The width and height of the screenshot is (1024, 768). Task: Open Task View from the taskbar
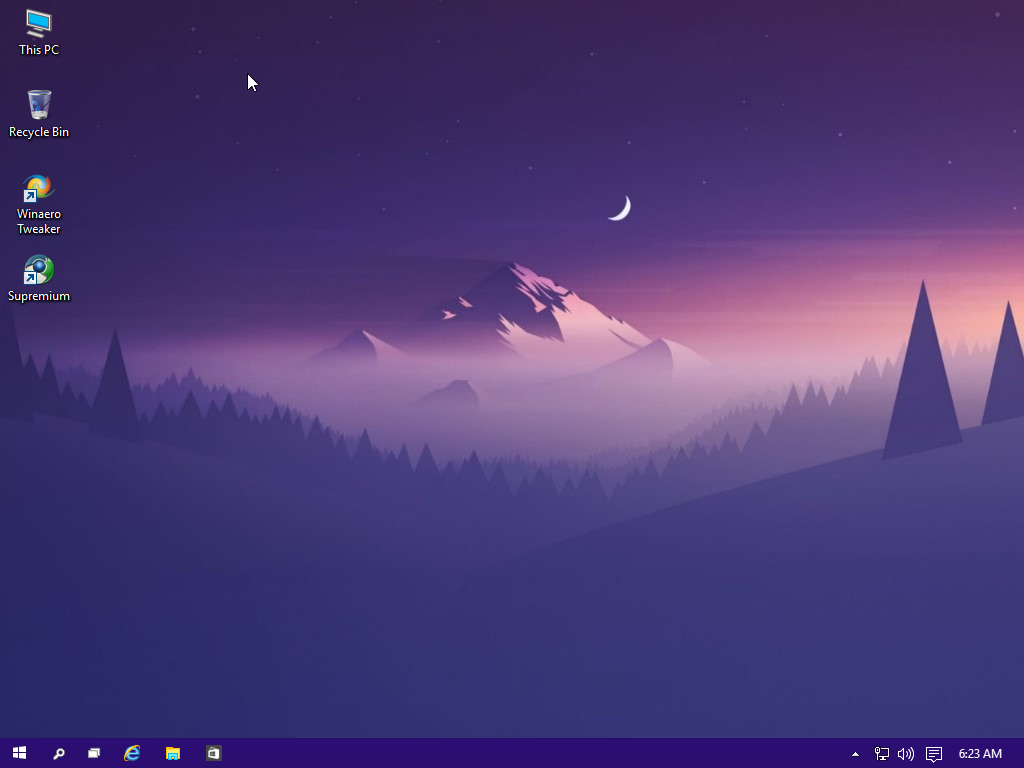[x=94, y=753]
